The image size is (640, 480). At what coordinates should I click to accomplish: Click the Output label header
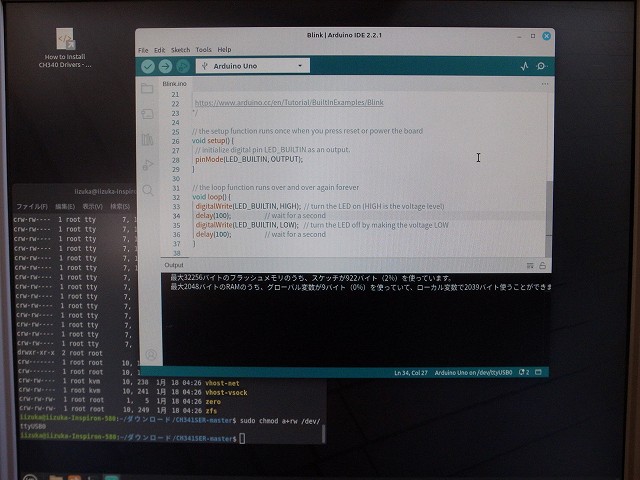(174, 265)
